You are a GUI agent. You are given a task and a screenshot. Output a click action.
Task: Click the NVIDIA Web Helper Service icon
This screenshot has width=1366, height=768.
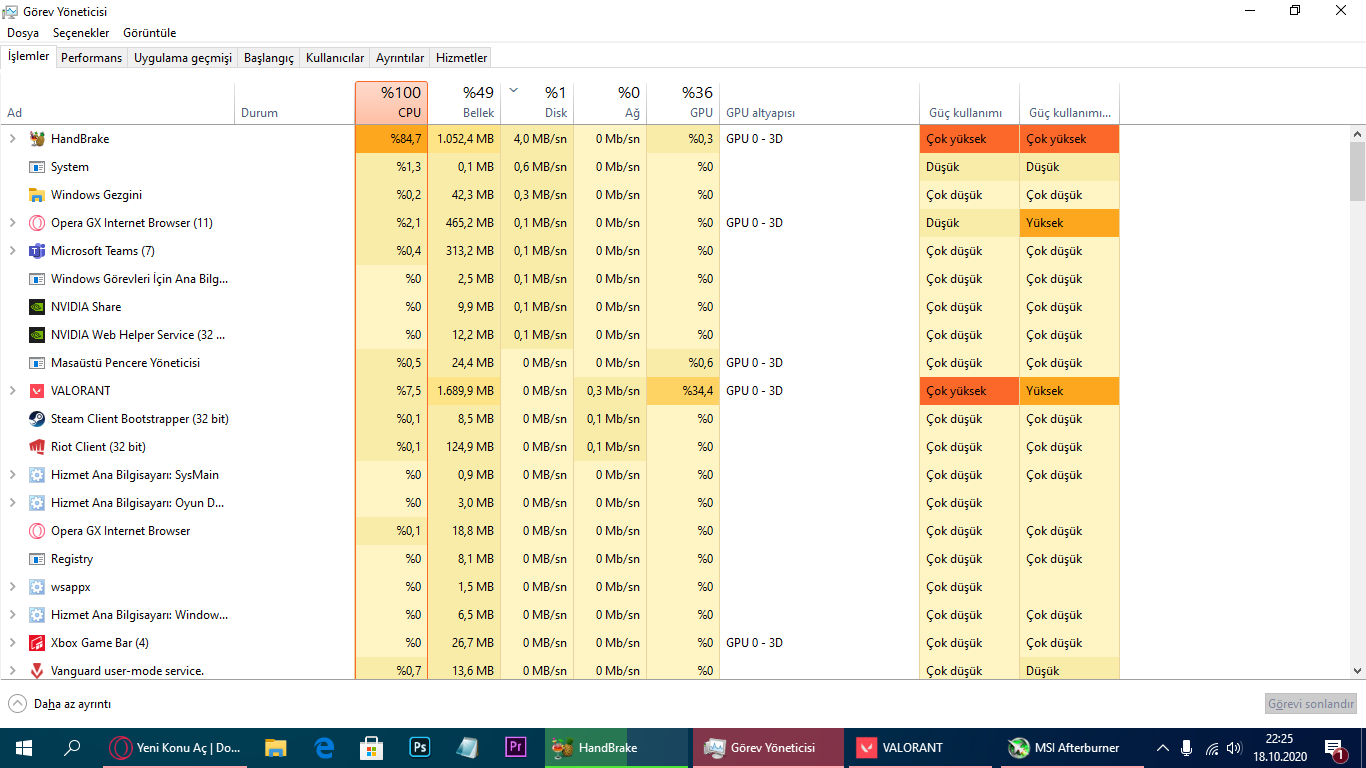pos(37,335)
